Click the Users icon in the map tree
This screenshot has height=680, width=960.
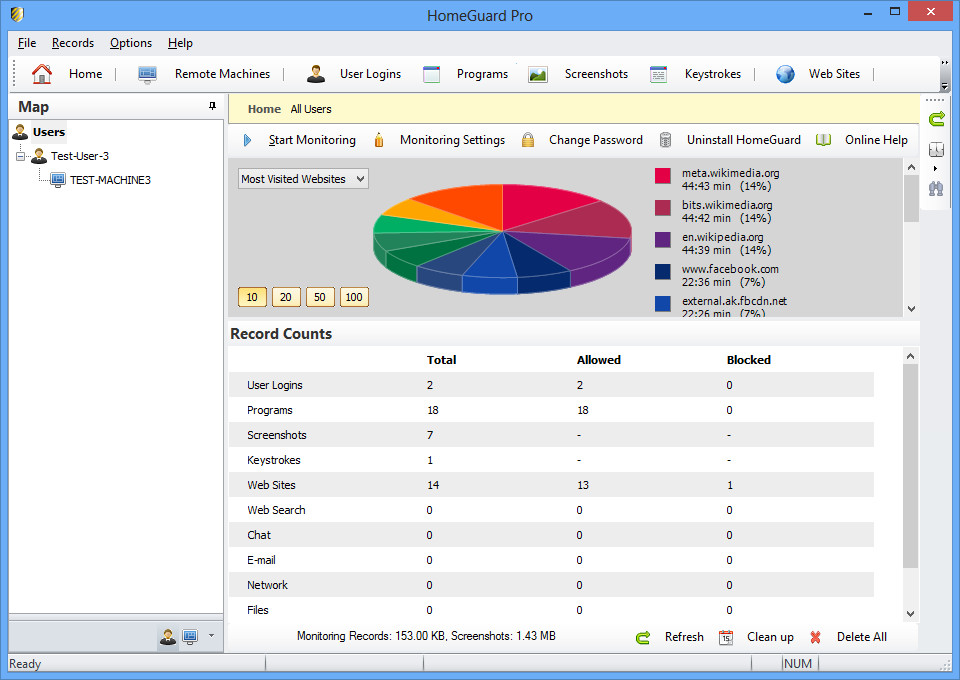point(20,132)
